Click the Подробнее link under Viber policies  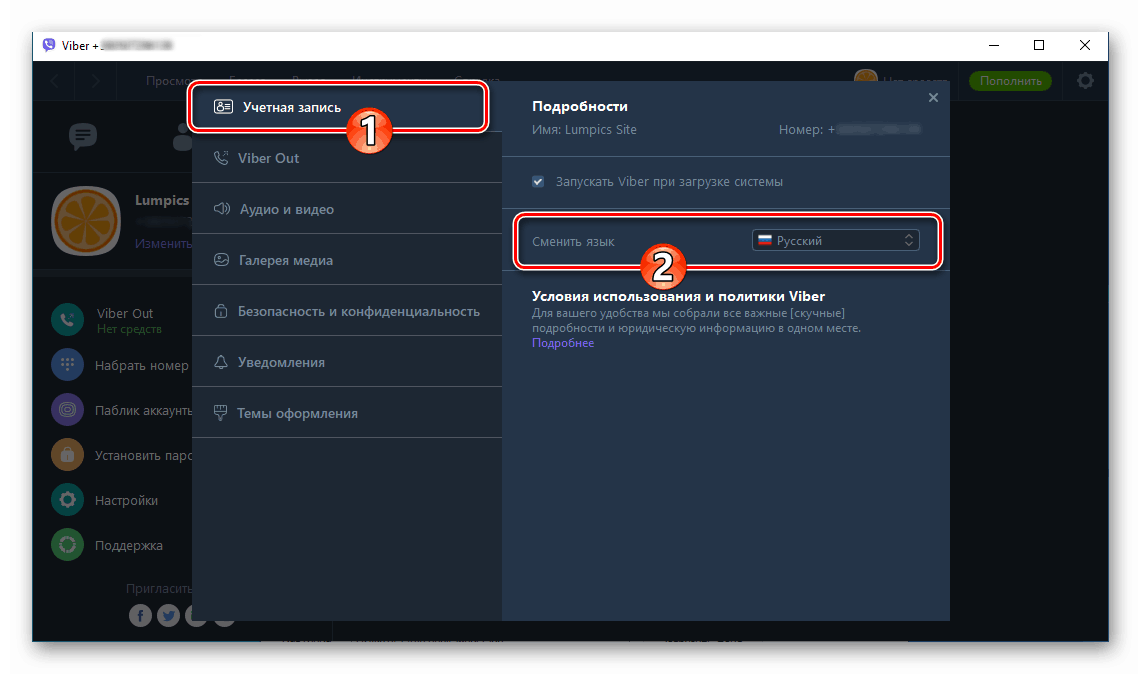[562, 343]
